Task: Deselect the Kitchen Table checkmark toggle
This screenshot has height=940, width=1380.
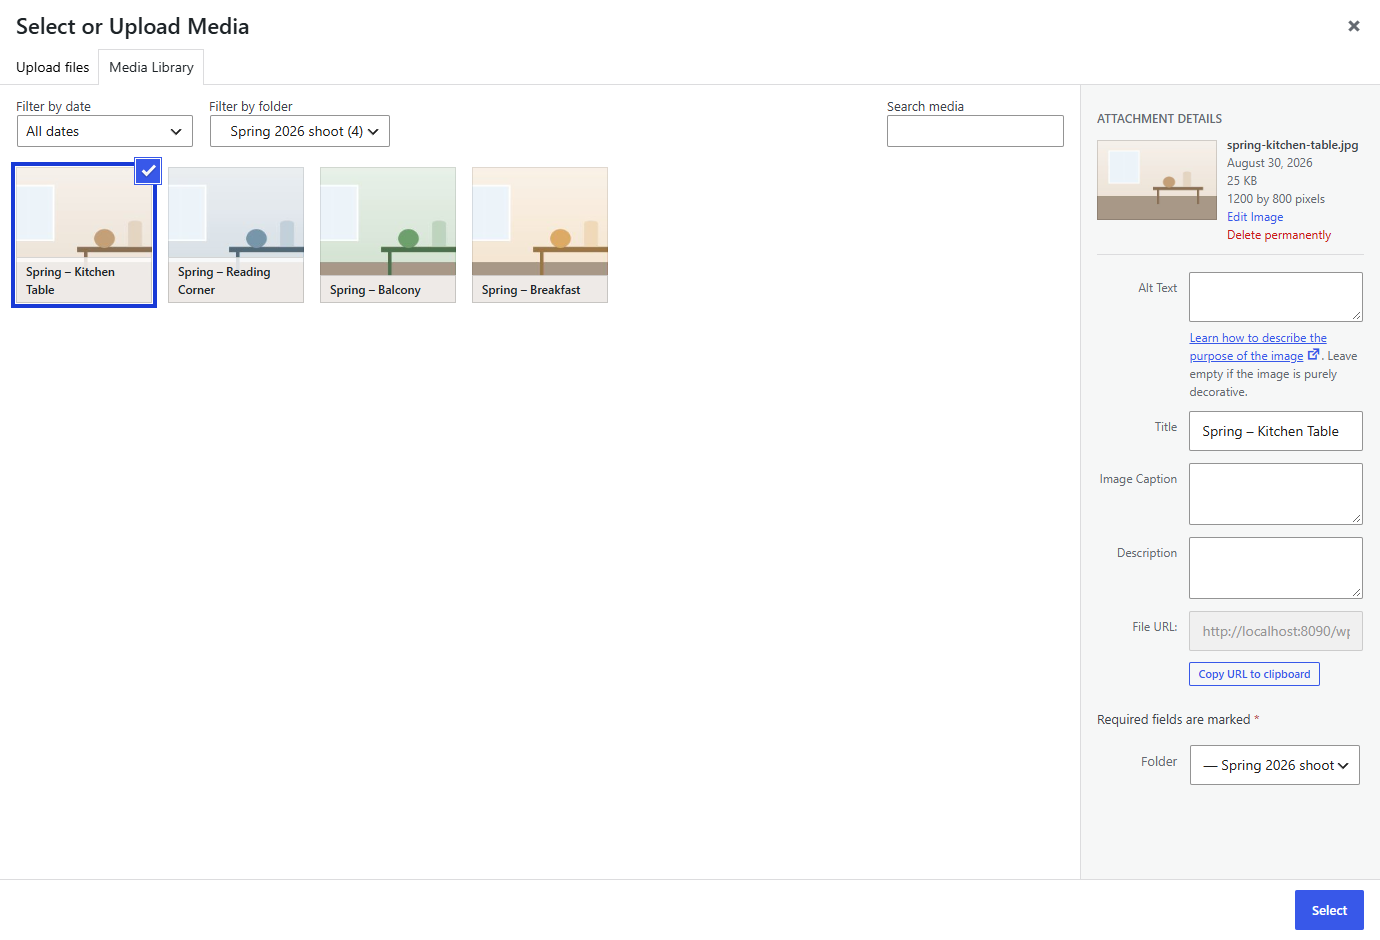Action: tap(148, 171)
